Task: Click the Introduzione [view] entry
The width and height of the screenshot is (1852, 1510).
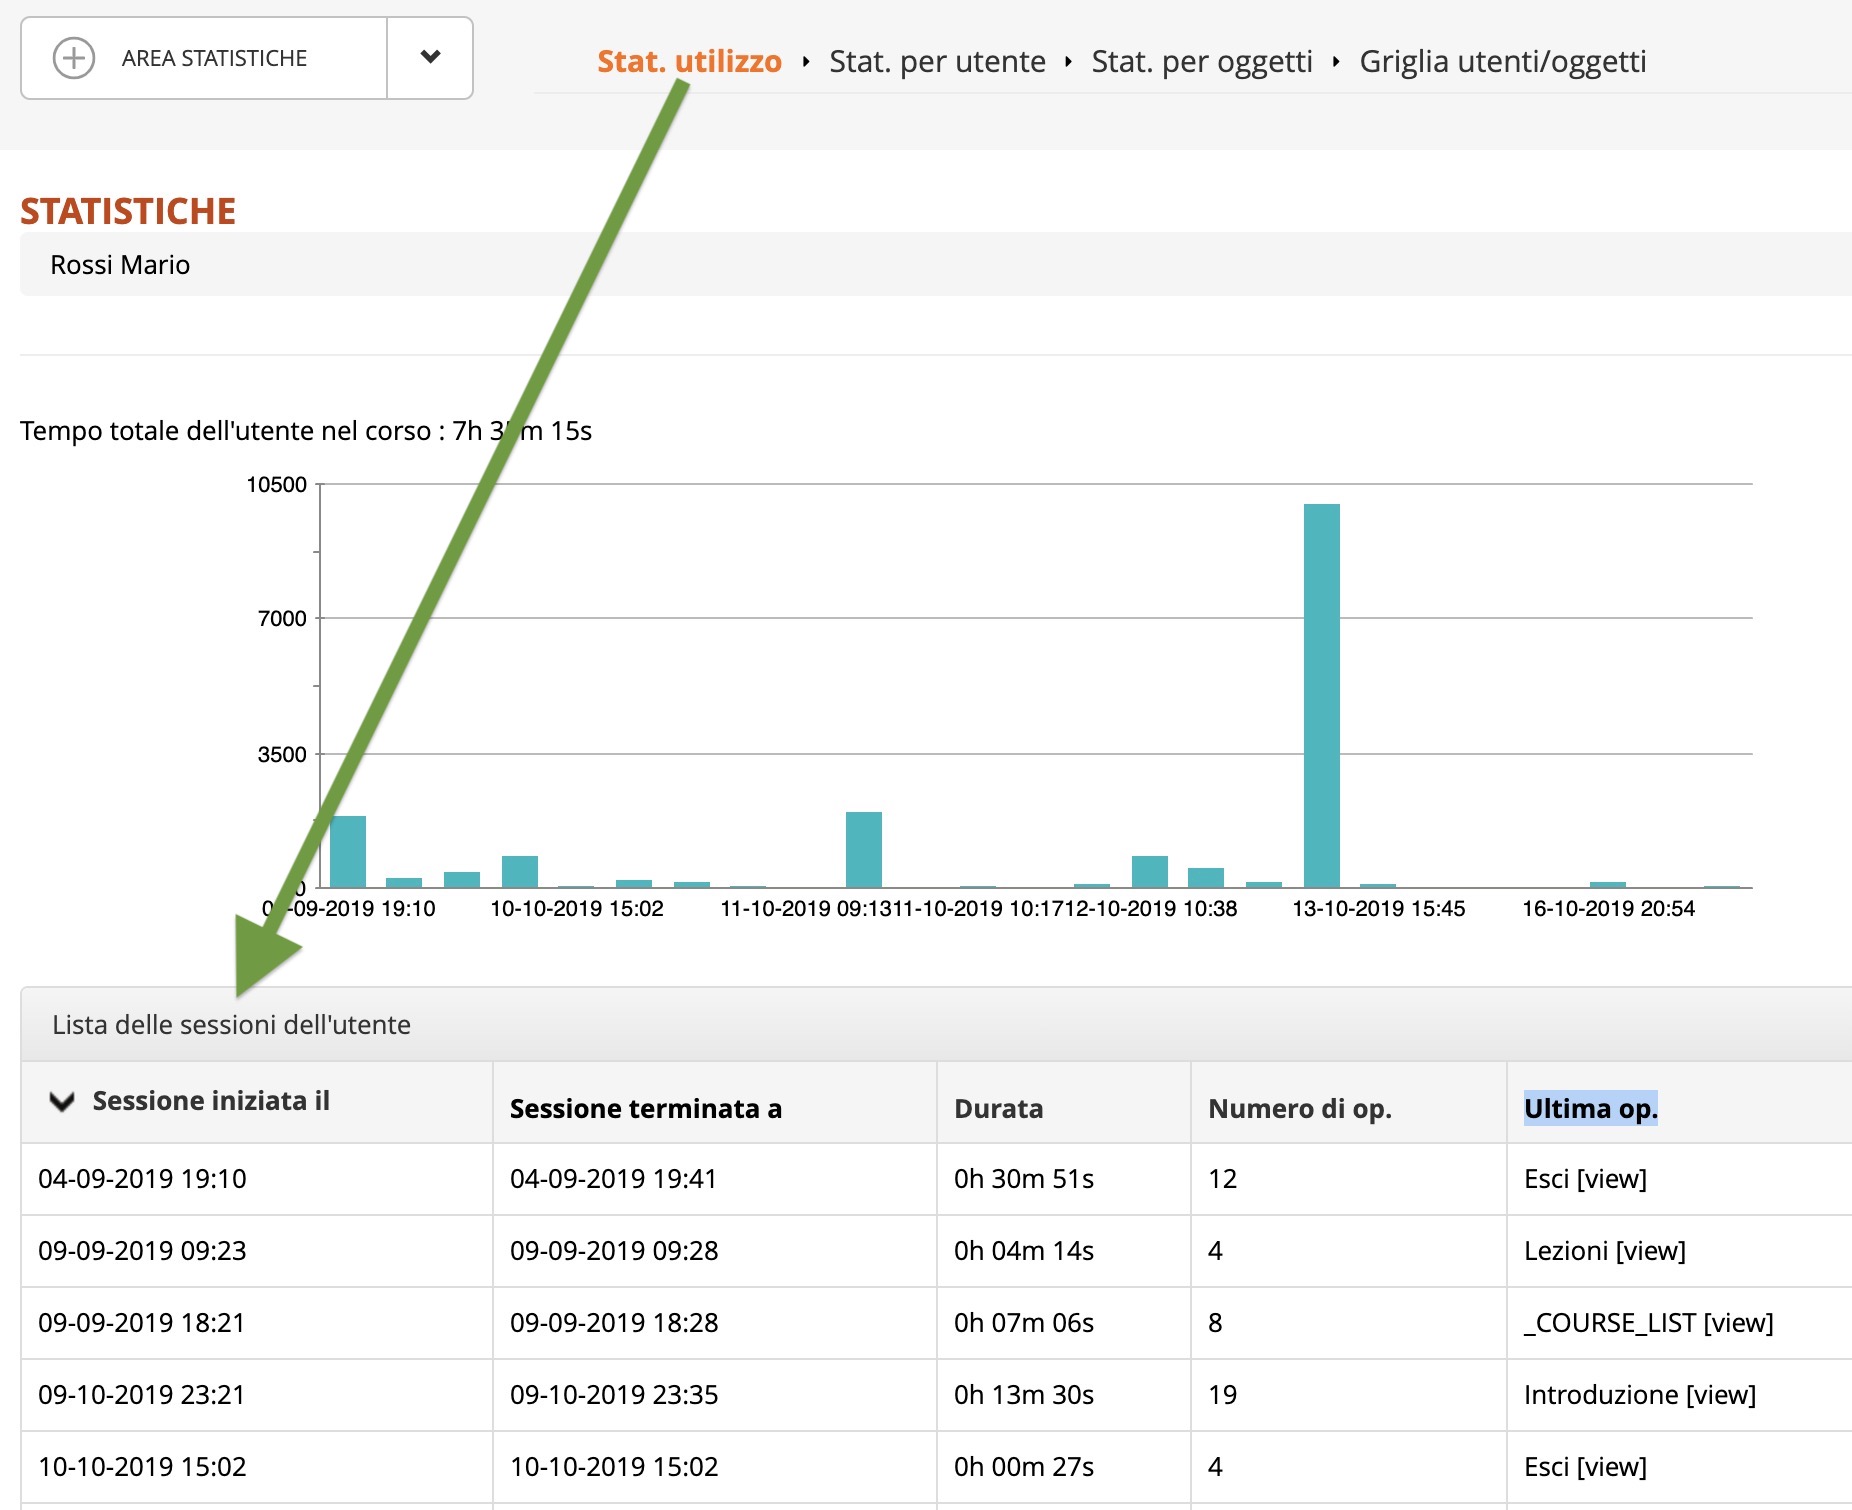Action: pos(1639,1395)
